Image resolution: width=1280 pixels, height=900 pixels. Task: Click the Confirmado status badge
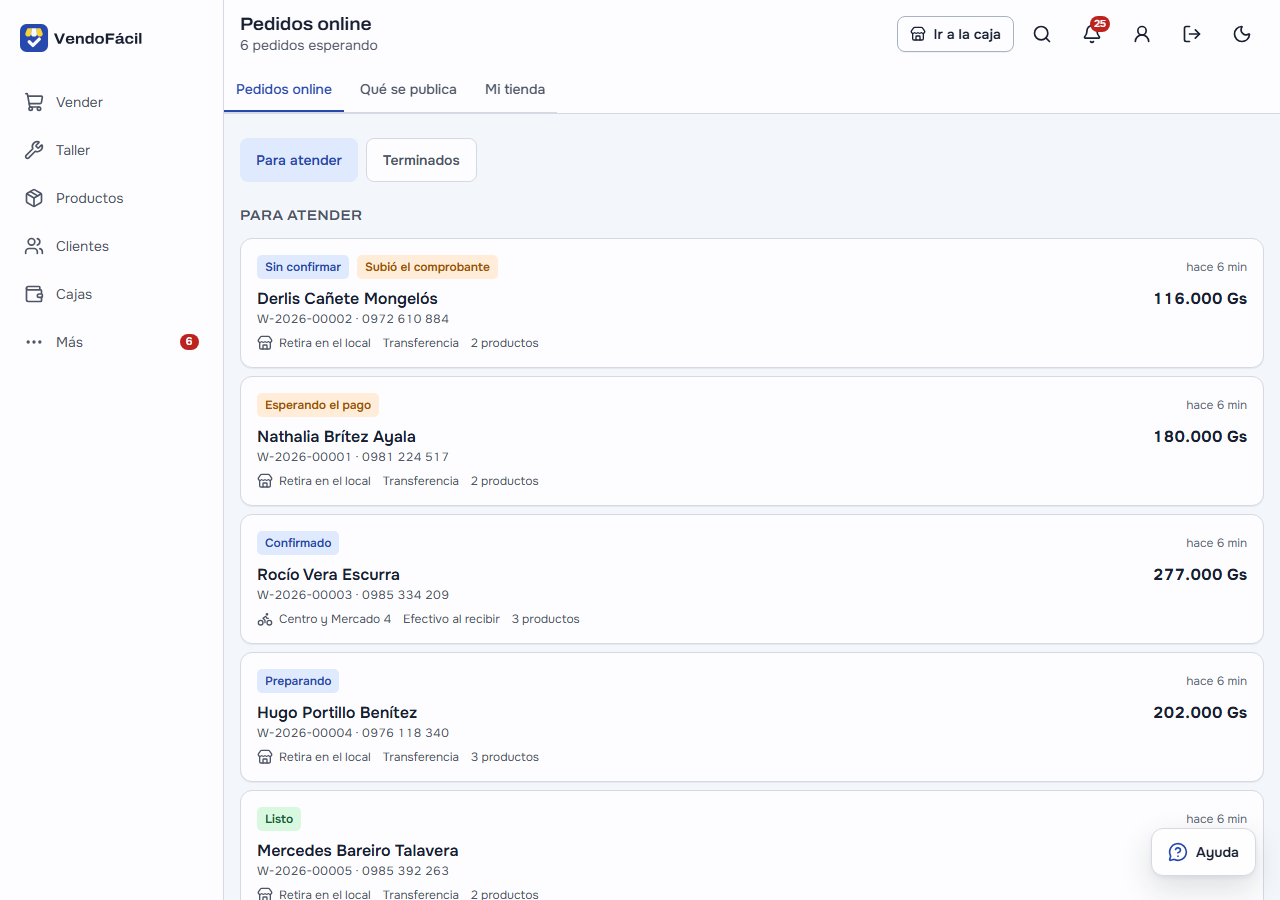298,543
